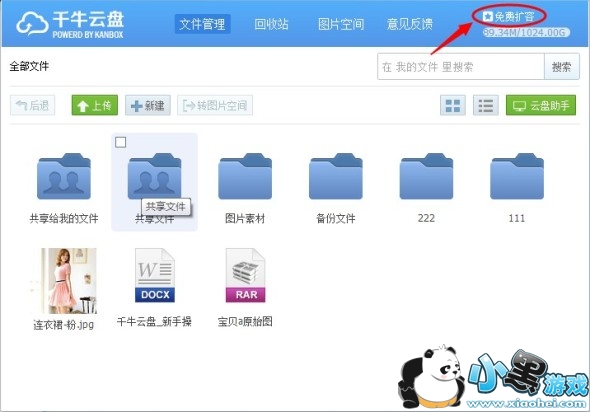Go to the 回收站 recycle bin tab
590x412 pixels.
coord(271,24)
